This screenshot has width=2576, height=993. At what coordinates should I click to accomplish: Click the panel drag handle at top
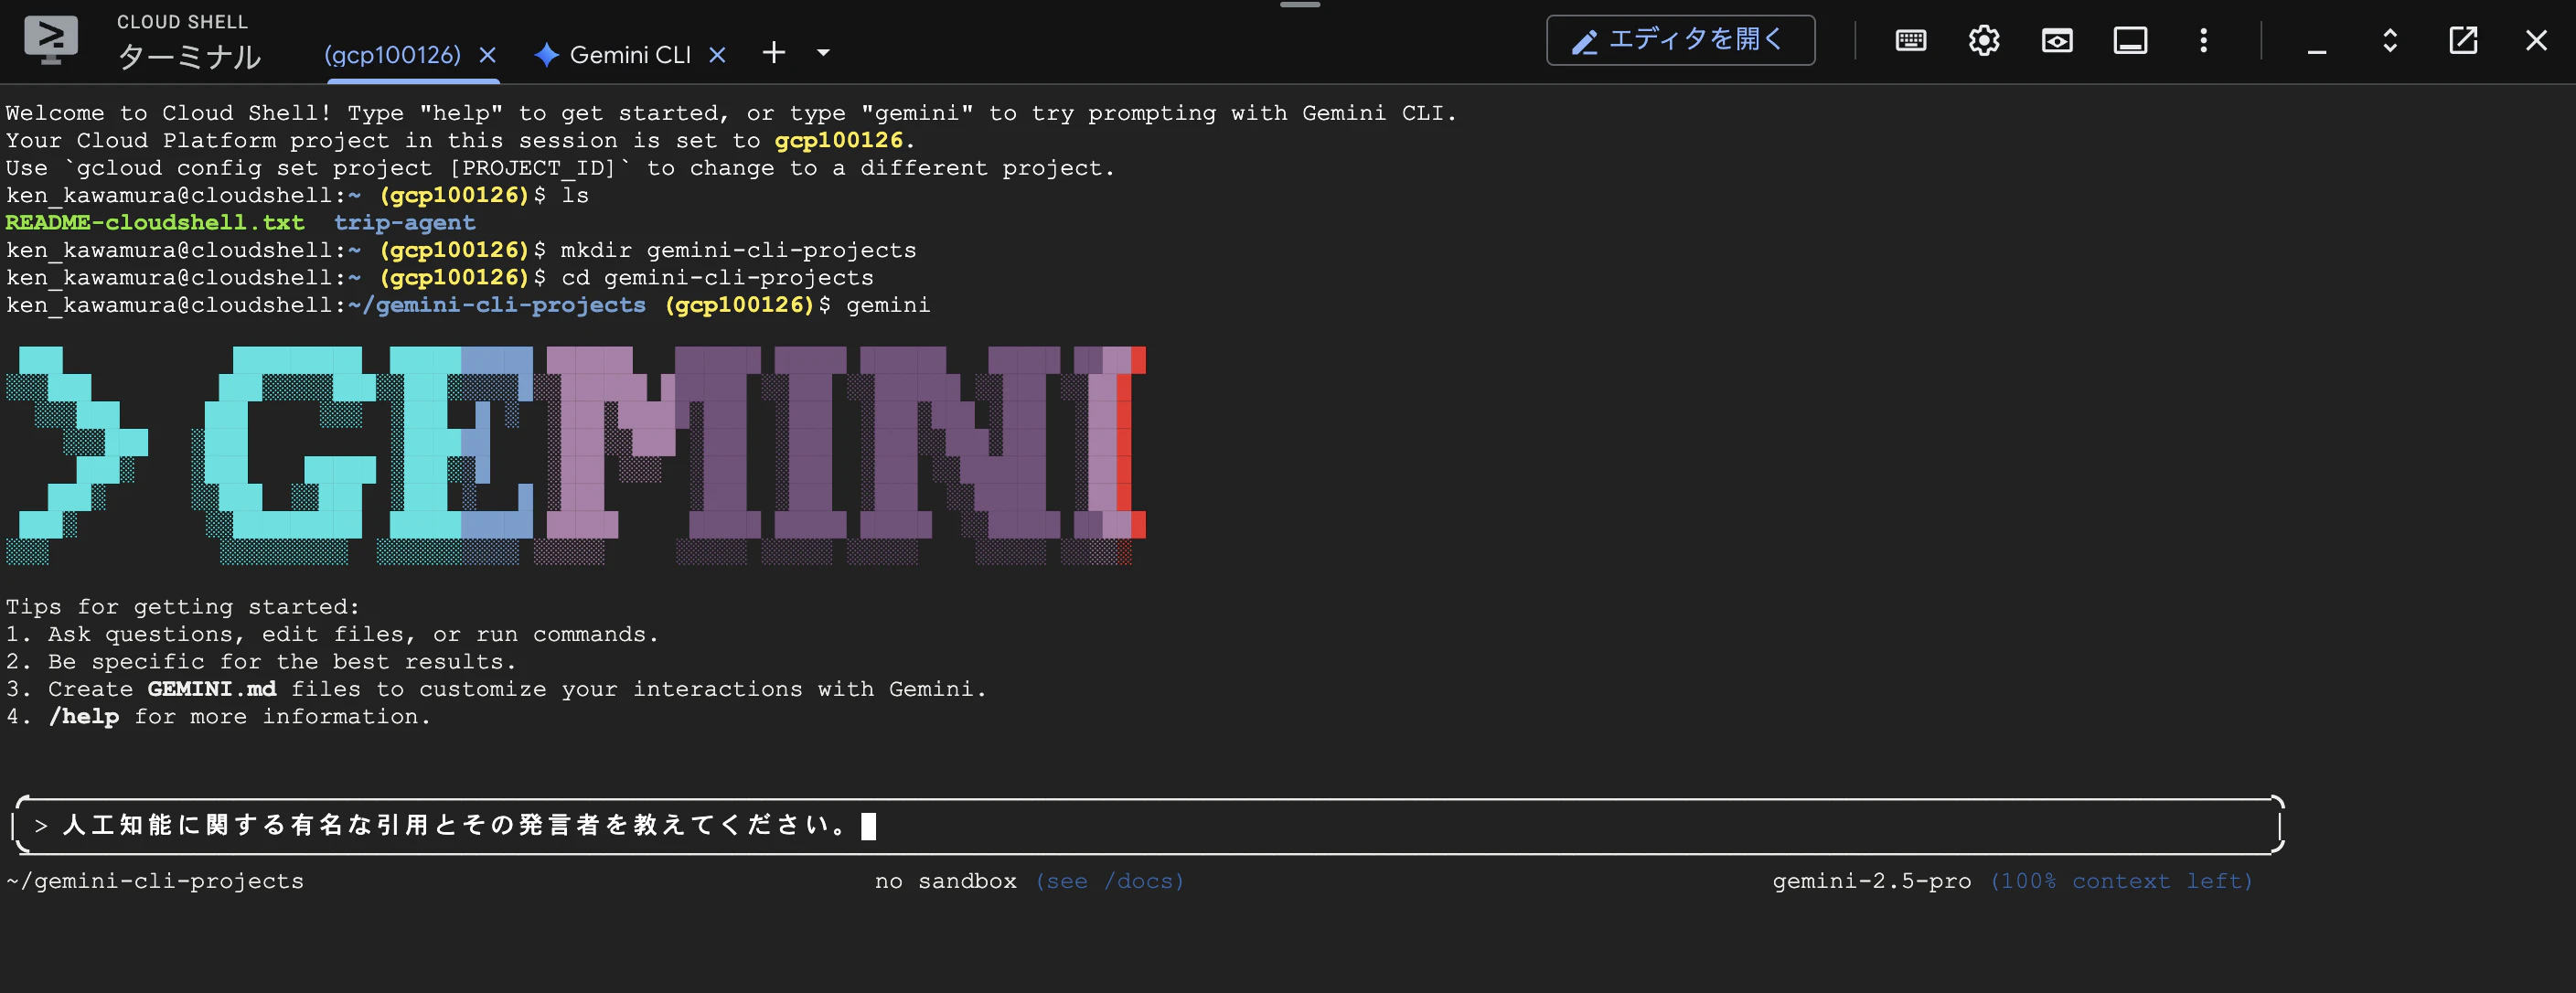[1300, 5]
